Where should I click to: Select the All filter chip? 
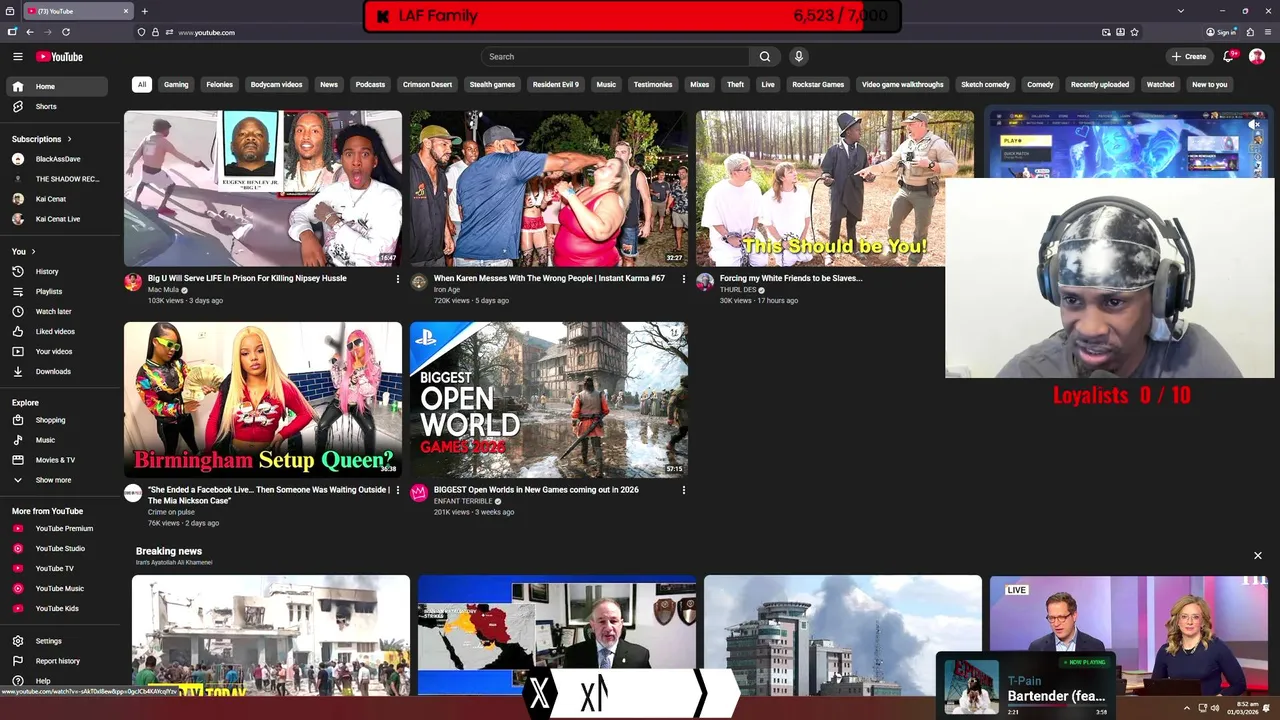pyautogui.click(x=142, y=85)
